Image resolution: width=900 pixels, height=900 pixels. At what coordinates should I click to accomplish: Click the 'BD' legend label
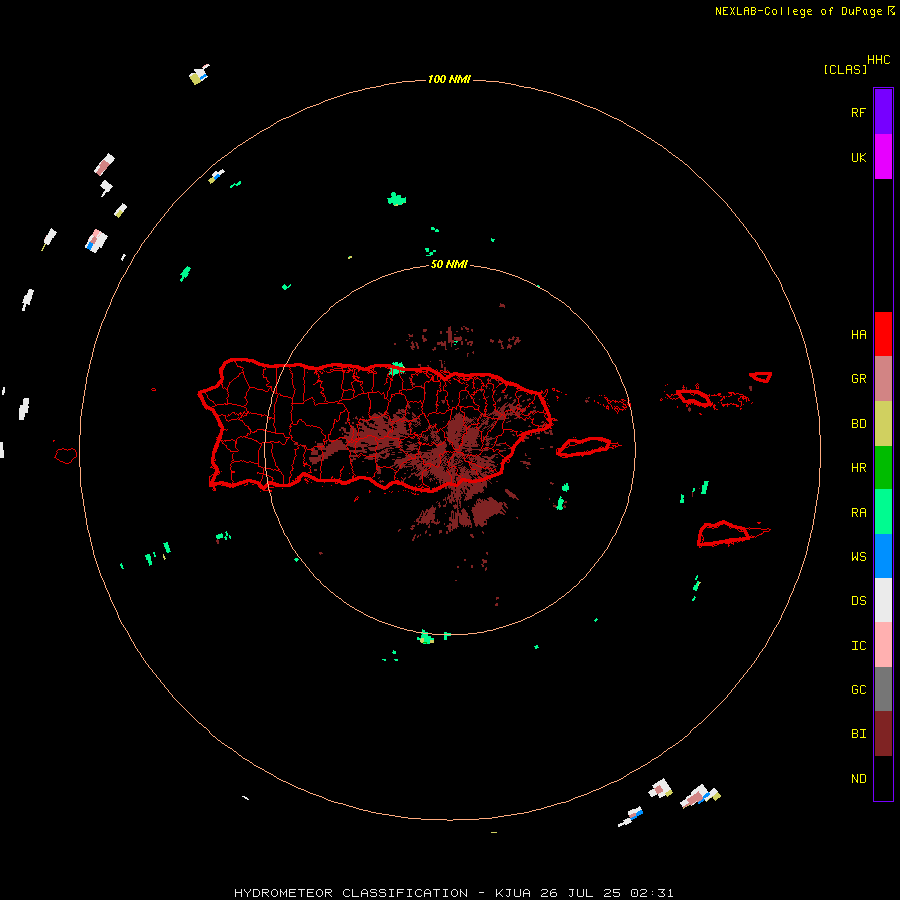(858, 424)
